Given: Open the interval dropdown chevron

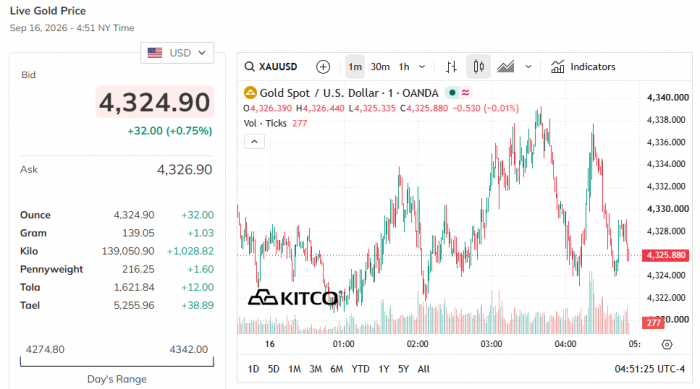Looking at the screenshot, I should pyautogui.click(x=422, y=67).
